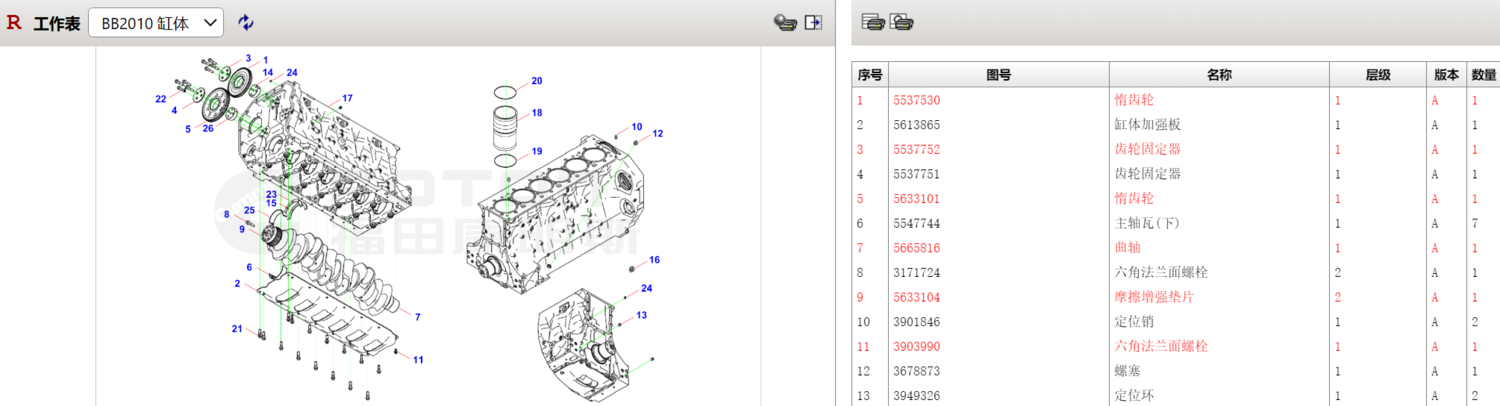Select callout number 7 near the crankshaft
The image size is (1500, 406).
[x=418, y=317]
